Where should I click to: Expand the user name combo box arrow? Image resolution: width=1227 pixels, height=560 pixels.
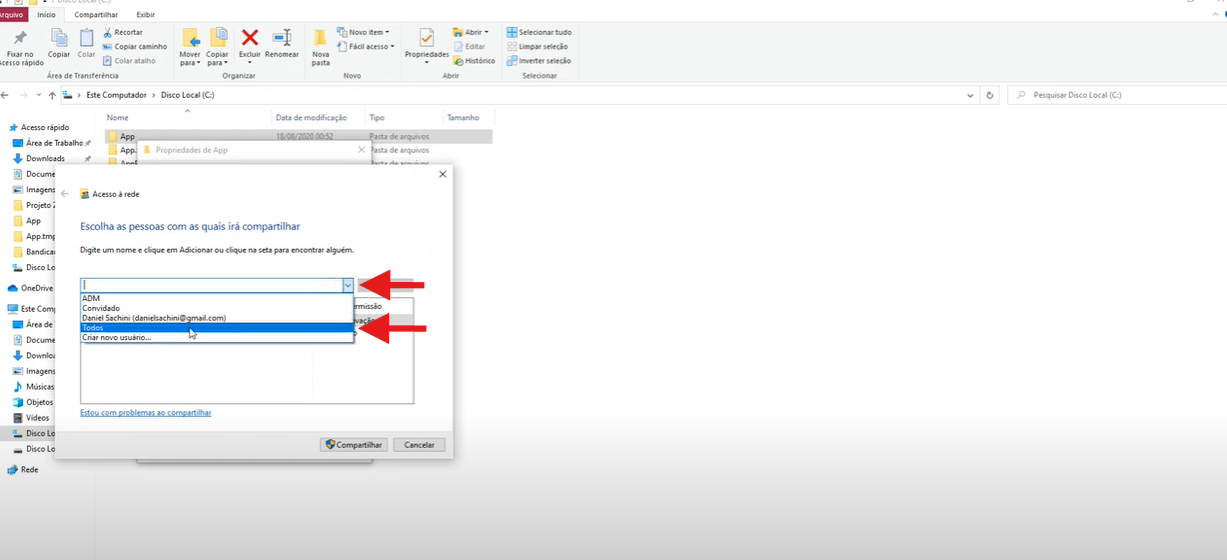pos(347,285)
